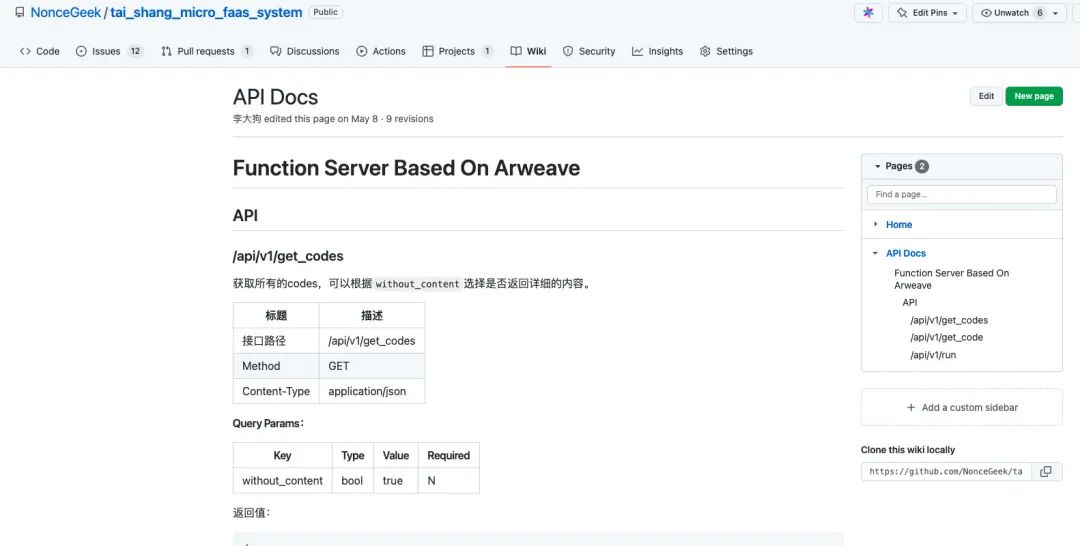1080x546 pixels.
Task: Go to the Discussions tab
Action: 304,51
